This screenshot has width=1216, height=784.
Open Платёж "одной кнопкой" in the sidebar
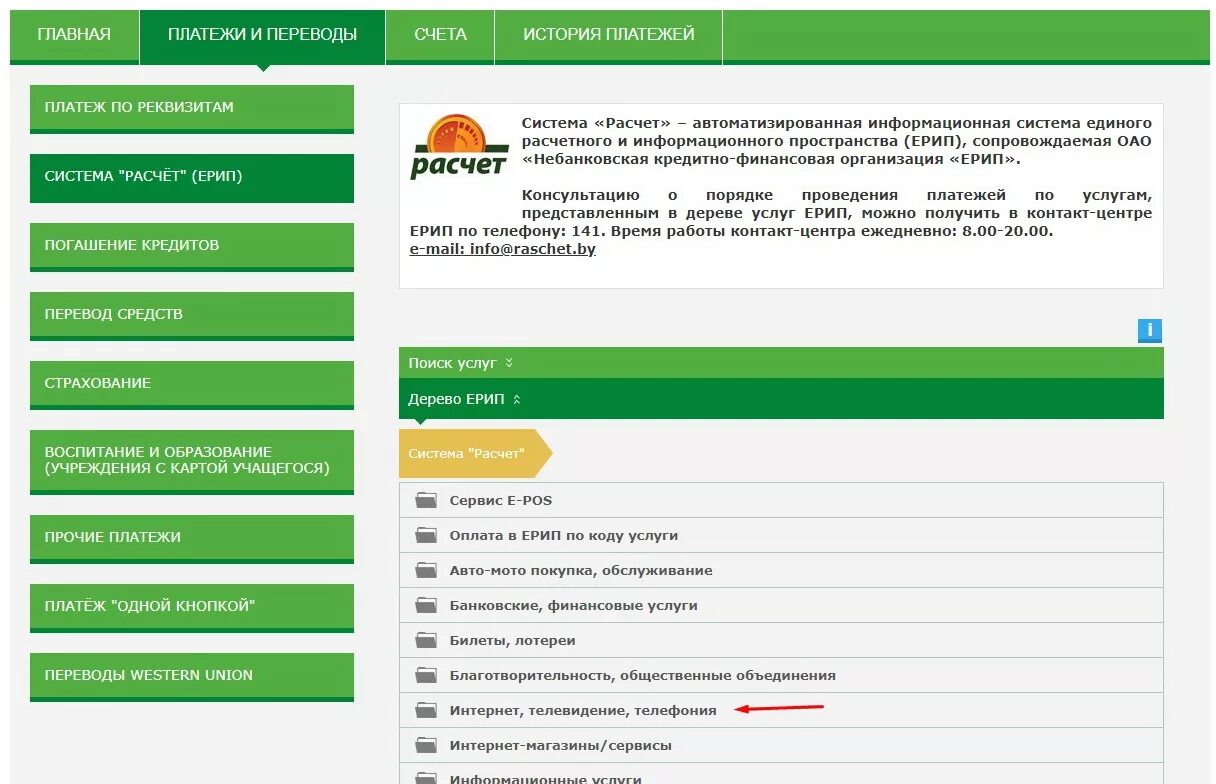(192, 608)
